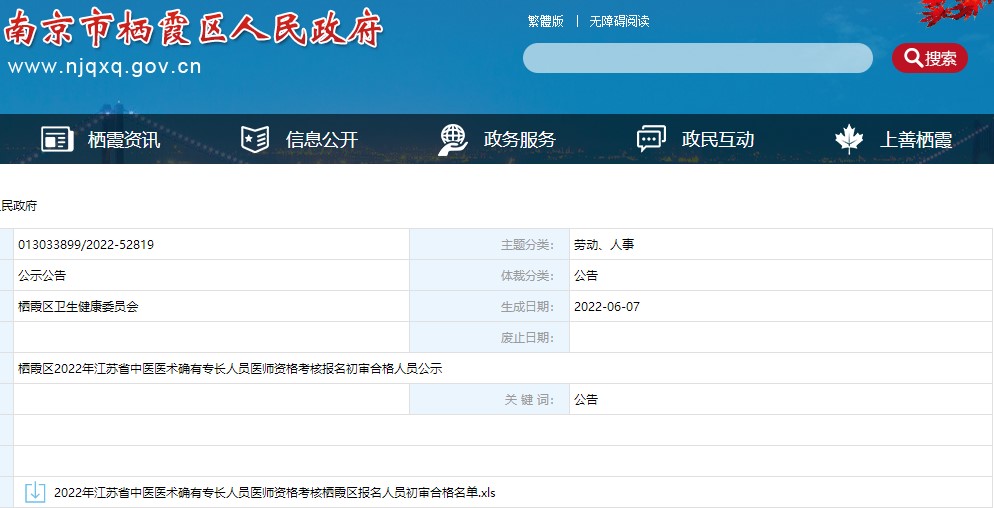Click the announcement title 初审合格人员公示

point(230,369)
